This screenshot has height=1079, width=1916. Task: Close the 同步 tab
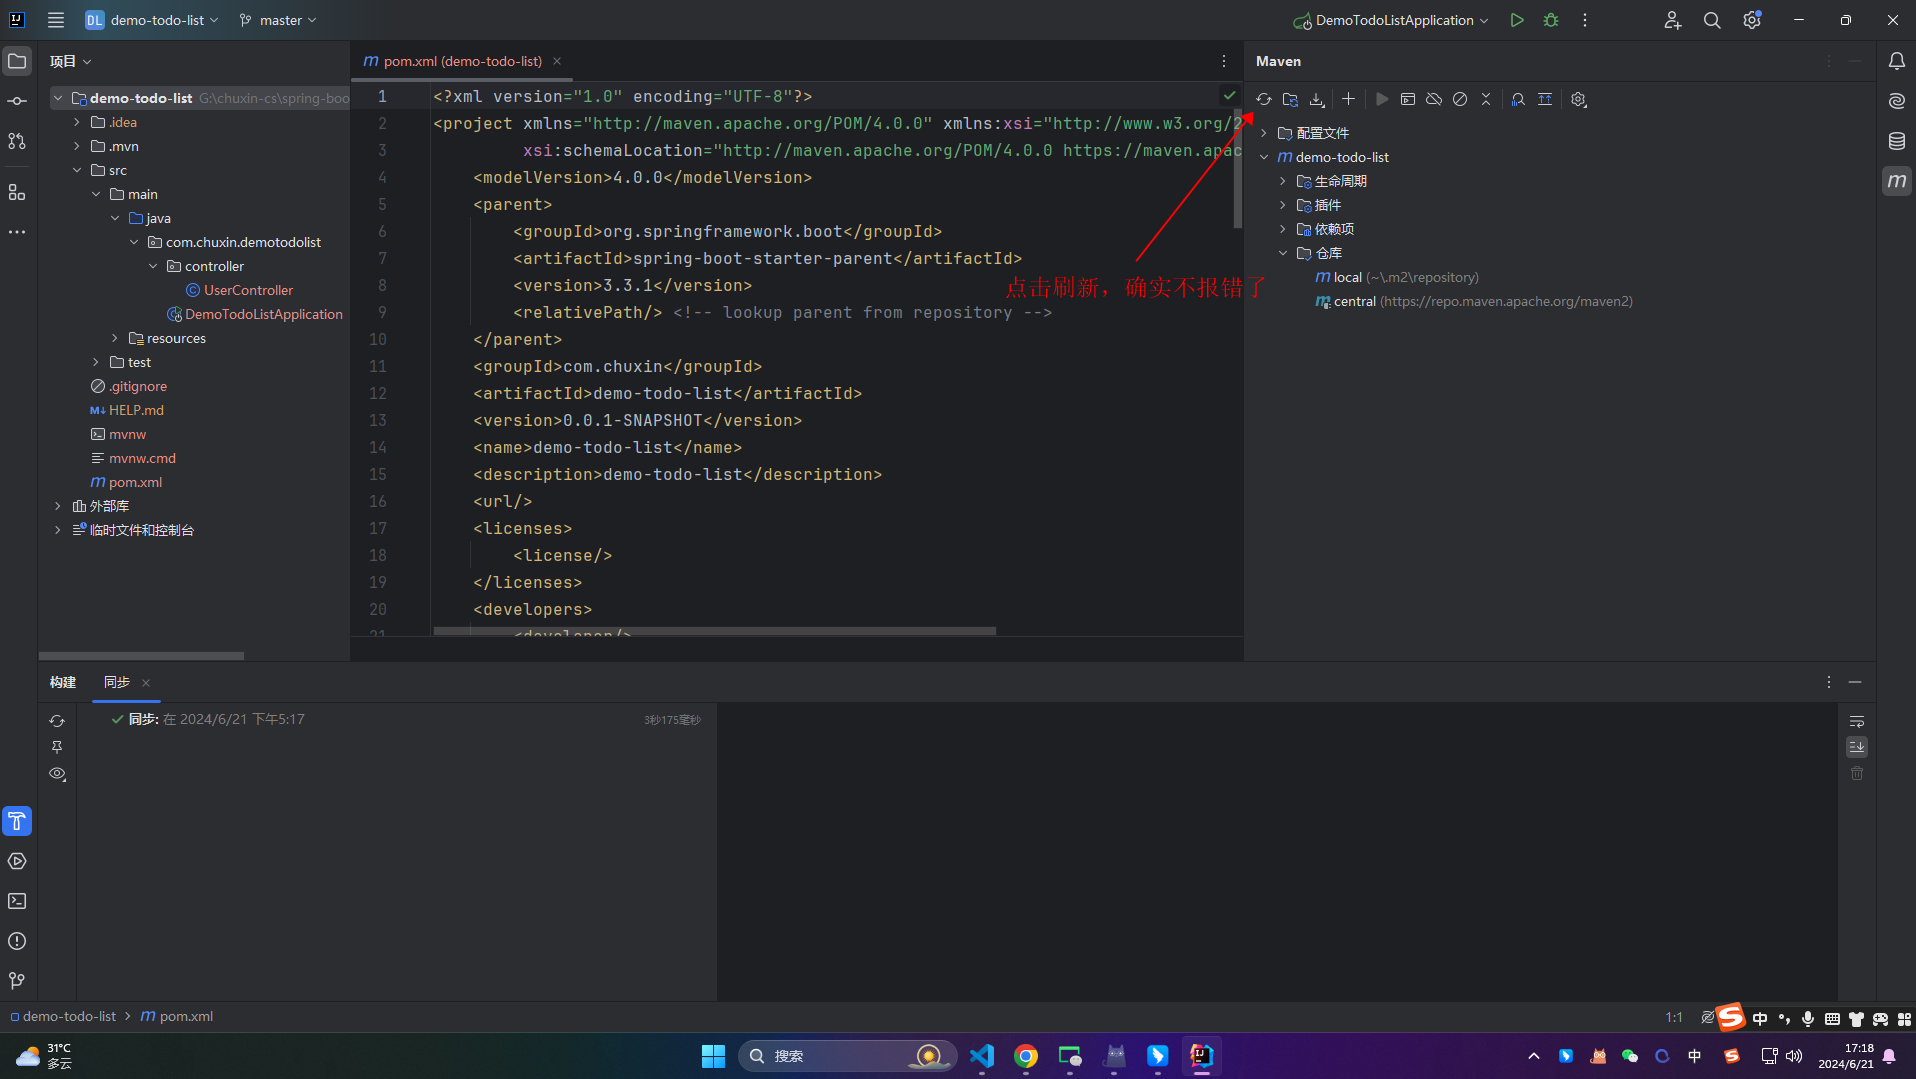tap(146, 683)
